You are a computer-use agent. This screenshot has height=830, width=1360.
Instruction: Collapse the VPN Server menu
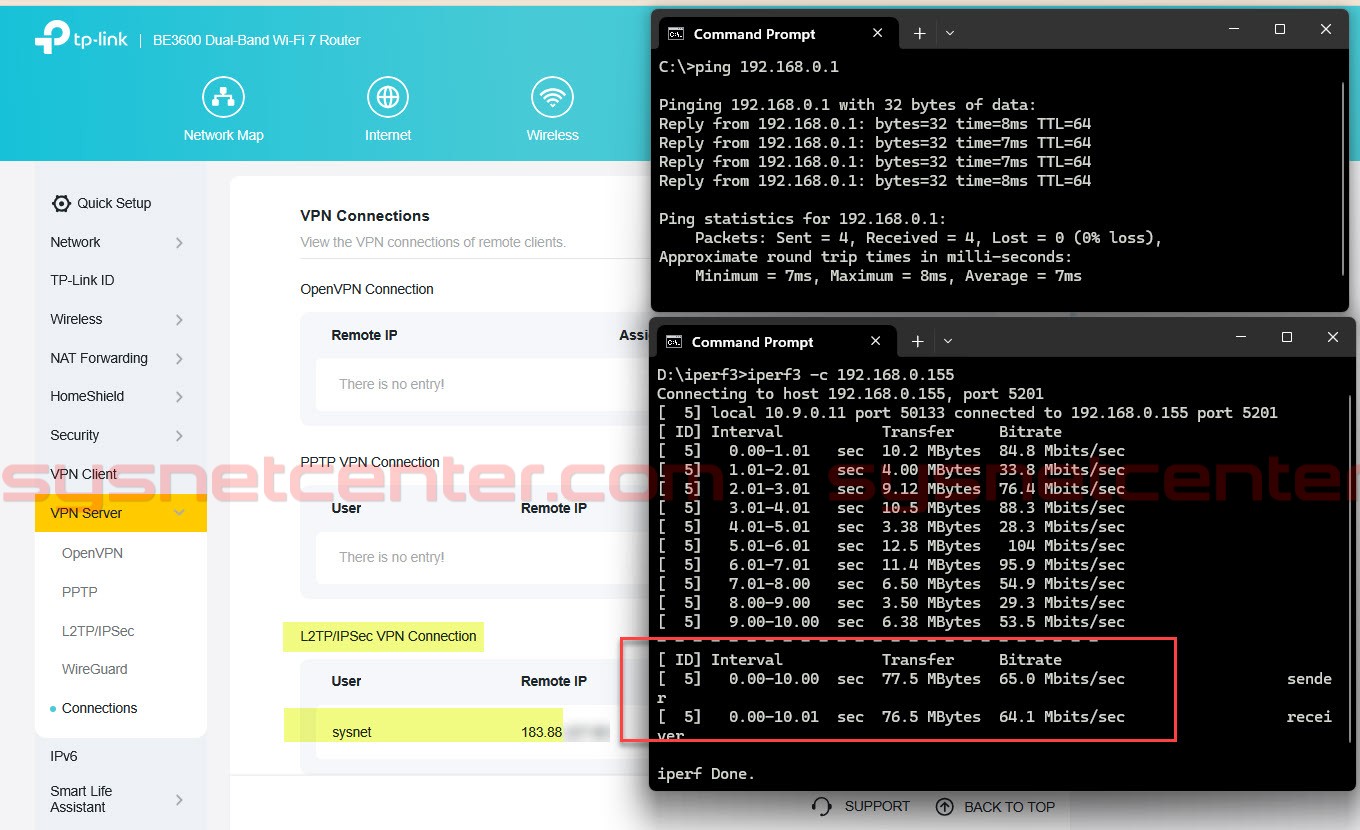pos(179,513)
